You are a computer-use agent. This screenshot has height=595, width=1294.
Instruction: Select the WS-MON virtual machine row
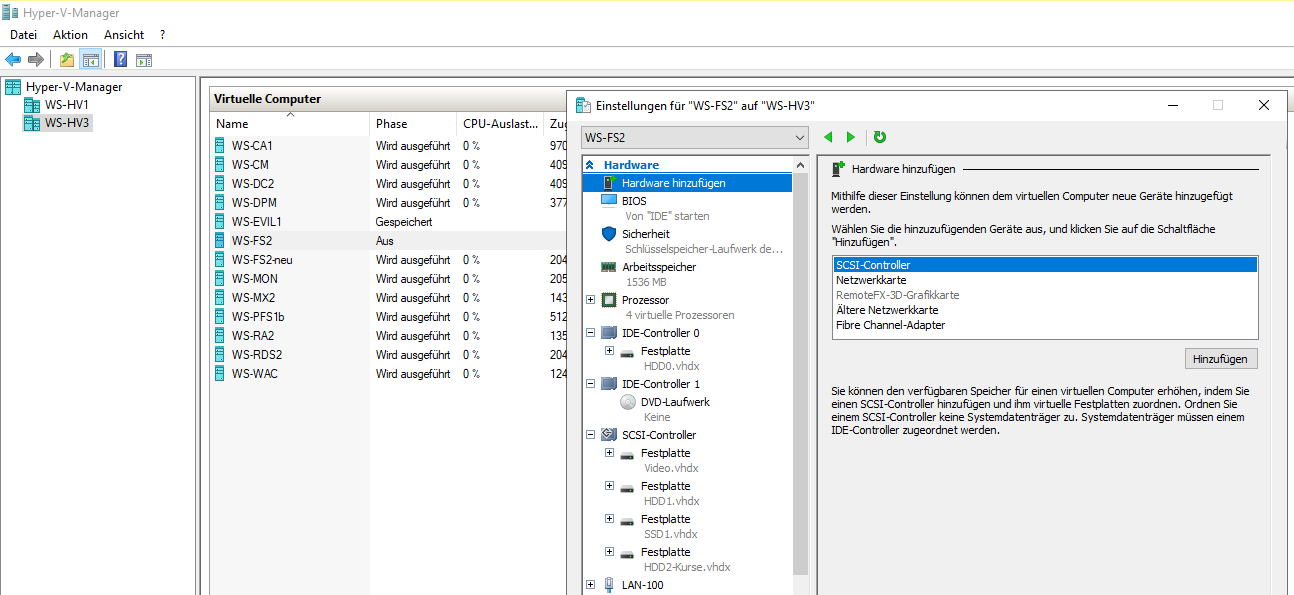pyautogui.click(x=389, y=278)
